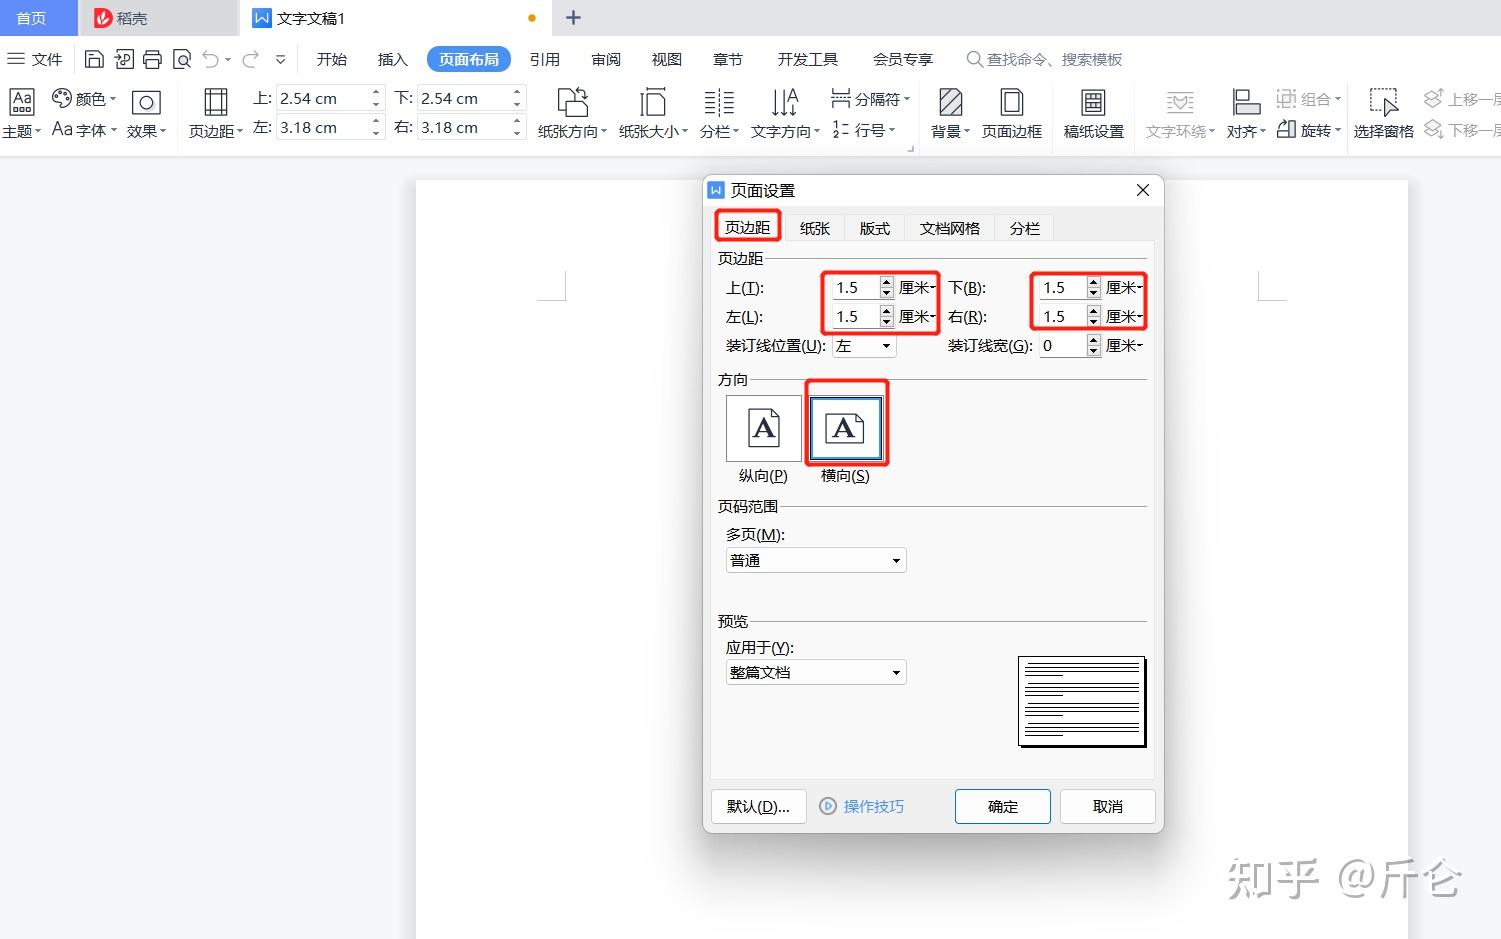Select 横向 landscape orientation option
The height and width of the screenshot is (939, 1501).
845,427
